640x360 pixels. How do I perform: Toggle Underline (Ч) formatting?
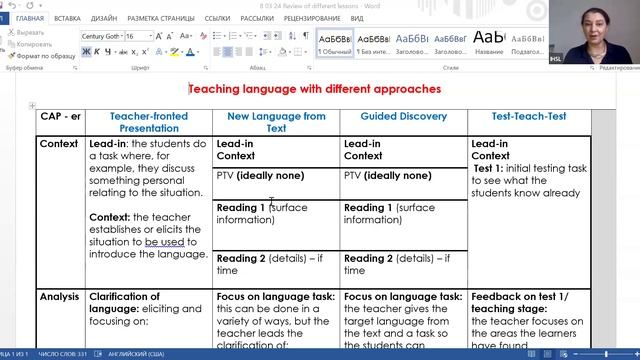(108, 52)
